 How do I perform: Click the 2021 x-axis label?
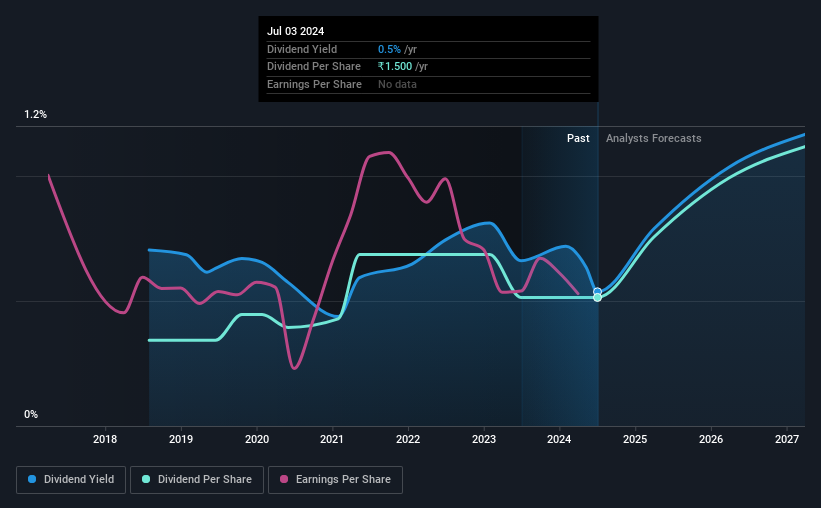pyautogui.click(x=332, y=439)
